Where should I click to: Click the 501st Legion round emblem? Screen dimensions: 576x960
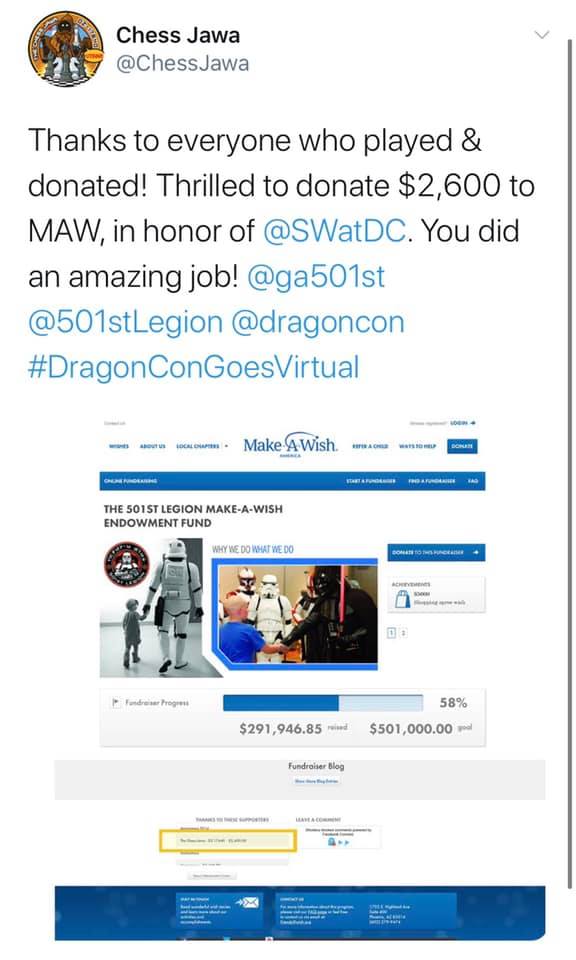pos(125,564)
